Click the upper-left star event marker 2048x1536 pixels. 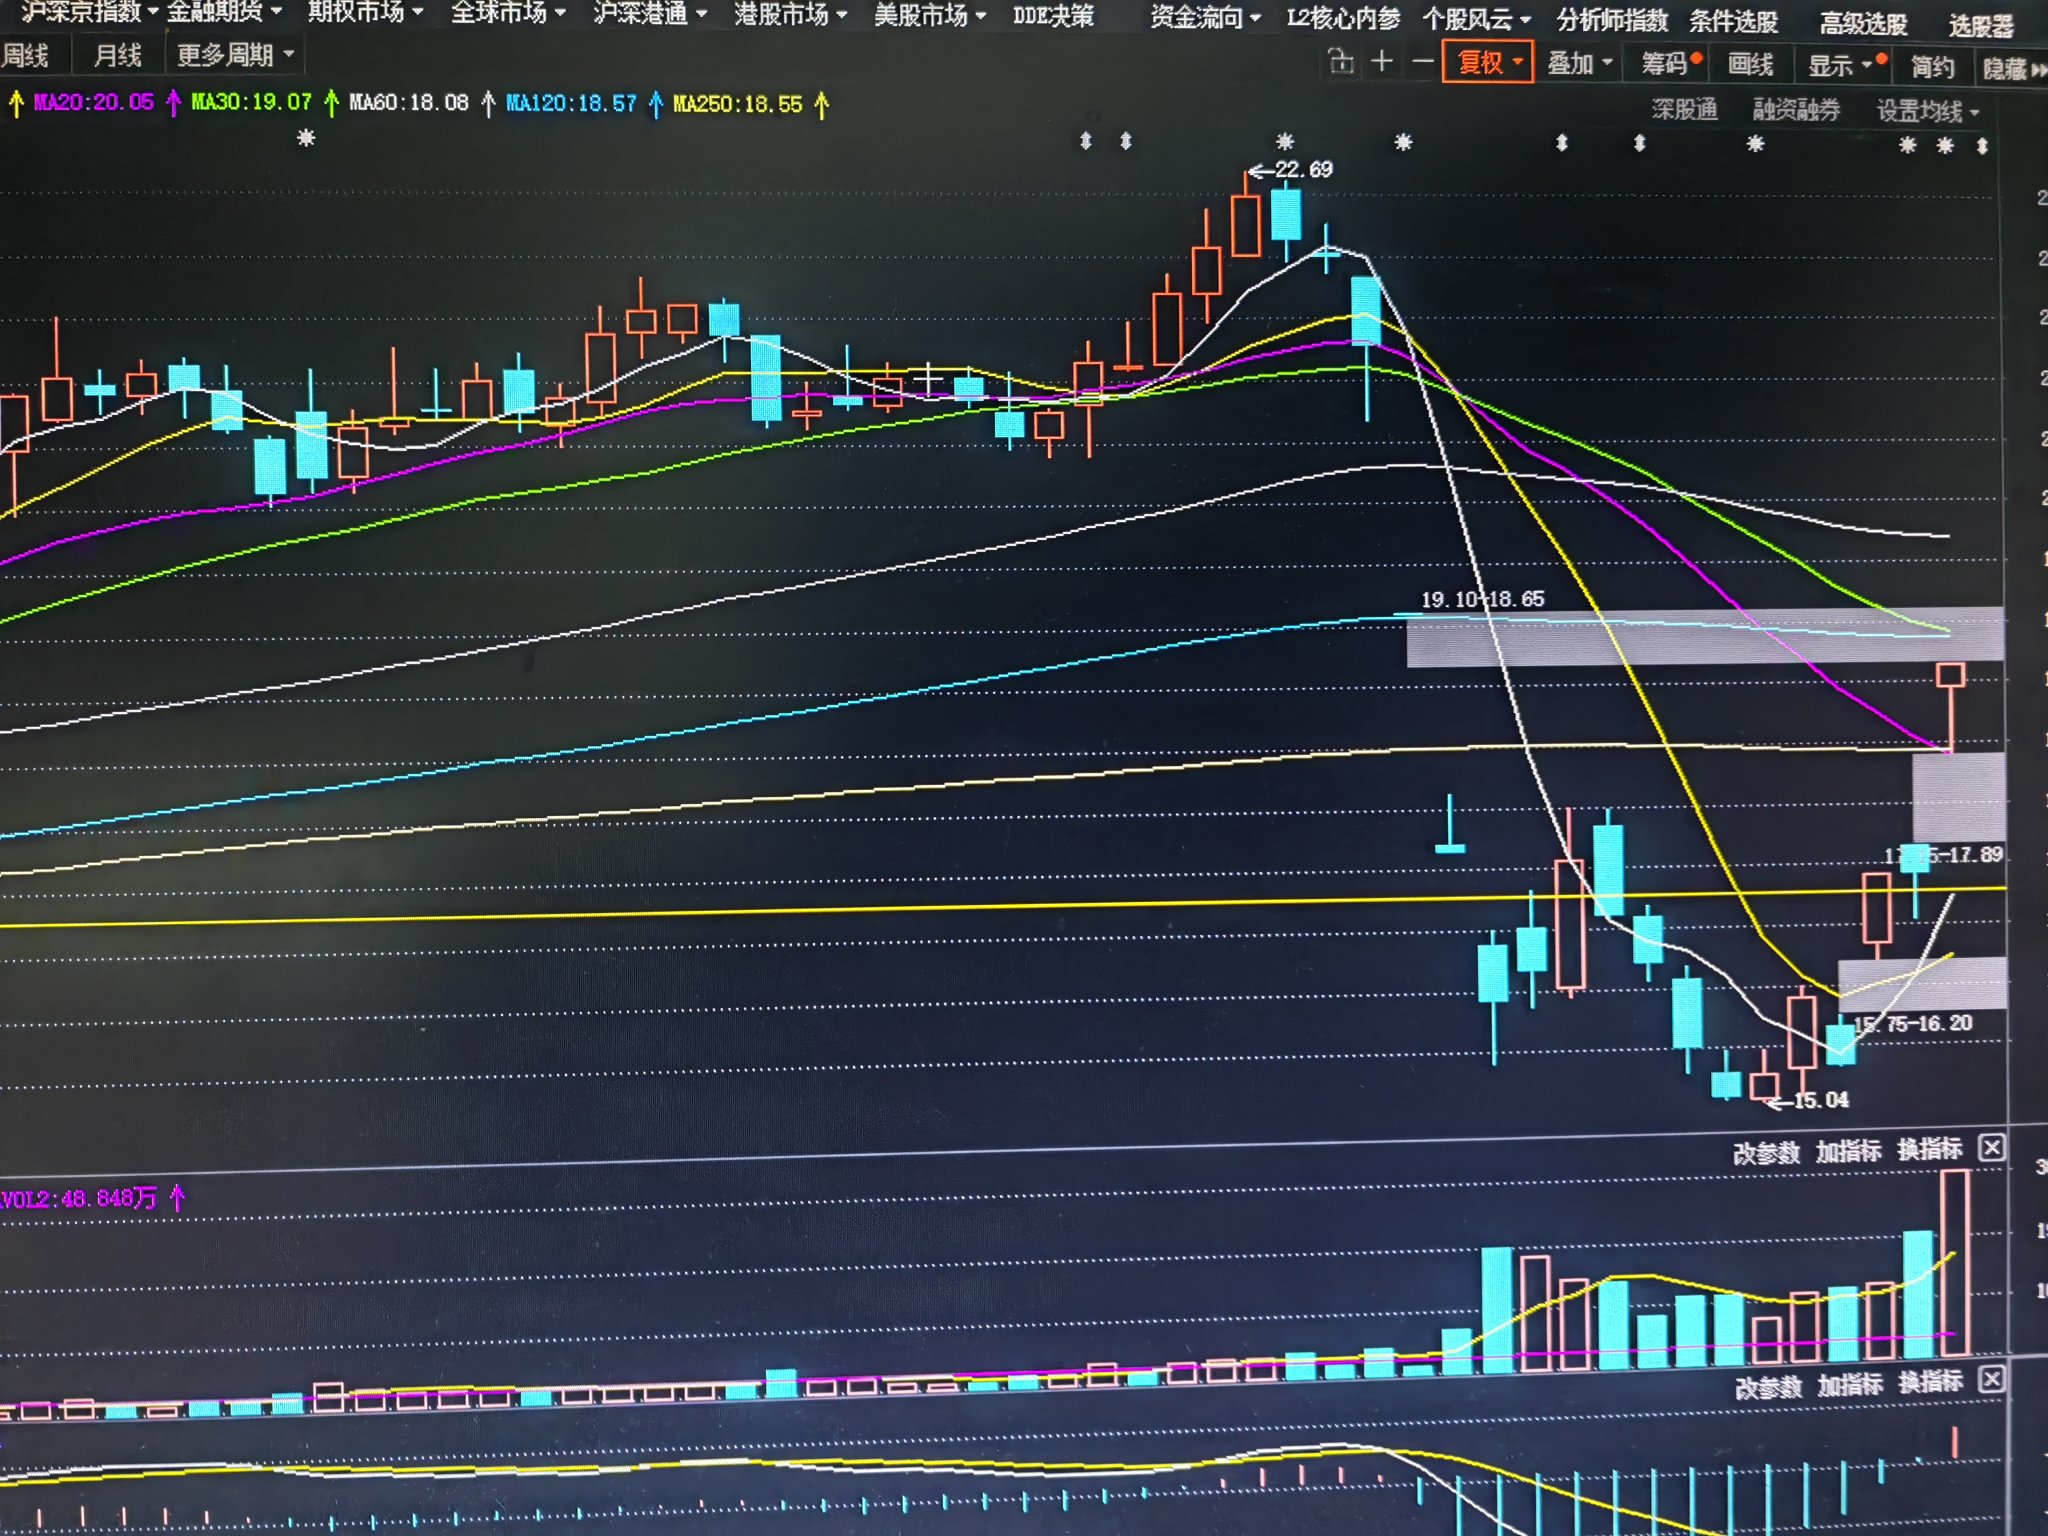pos(306,138)
